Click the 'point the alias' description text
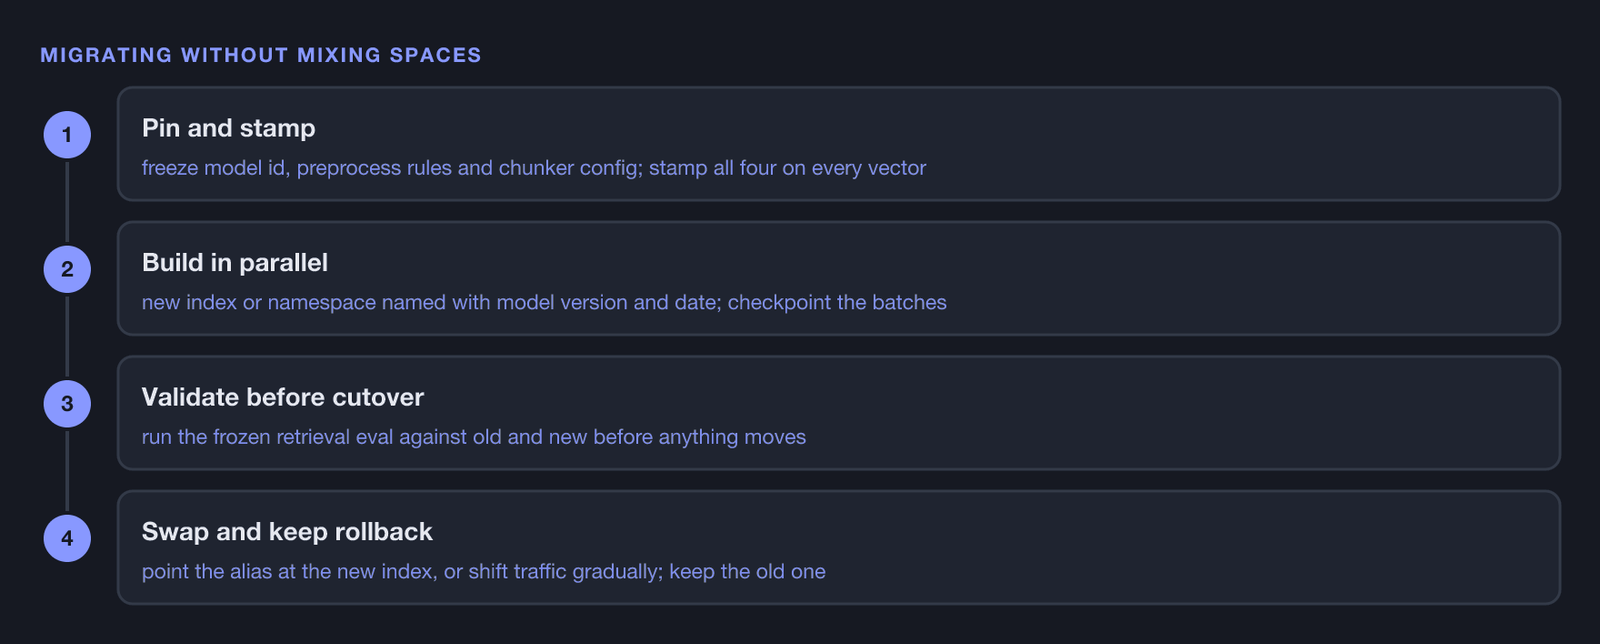 coord(484,571)
